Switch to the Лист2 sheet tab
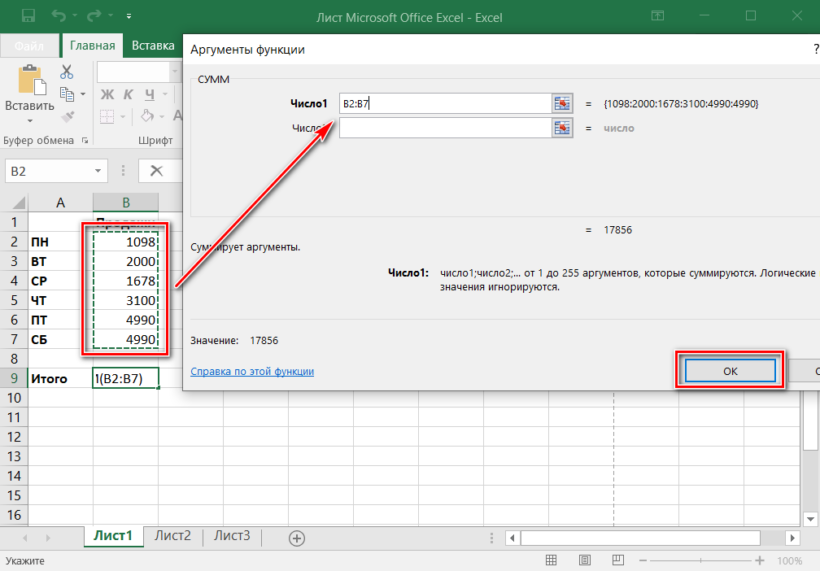820x571 pixels. [173, 536]
